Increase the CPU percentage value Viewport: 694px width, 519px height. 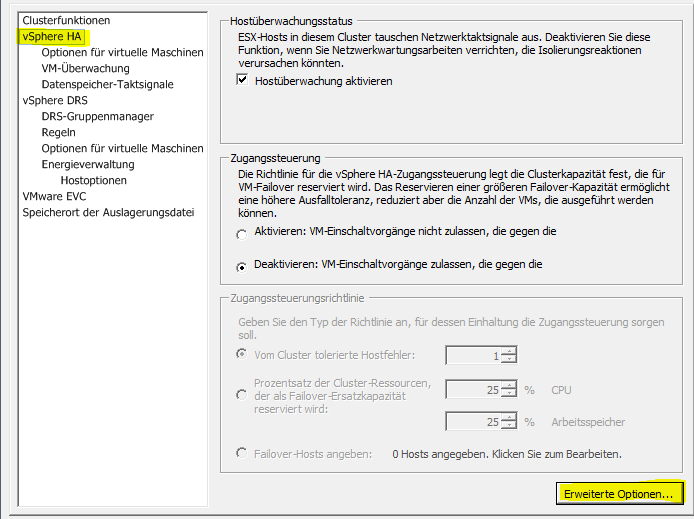tap(509, 385)
